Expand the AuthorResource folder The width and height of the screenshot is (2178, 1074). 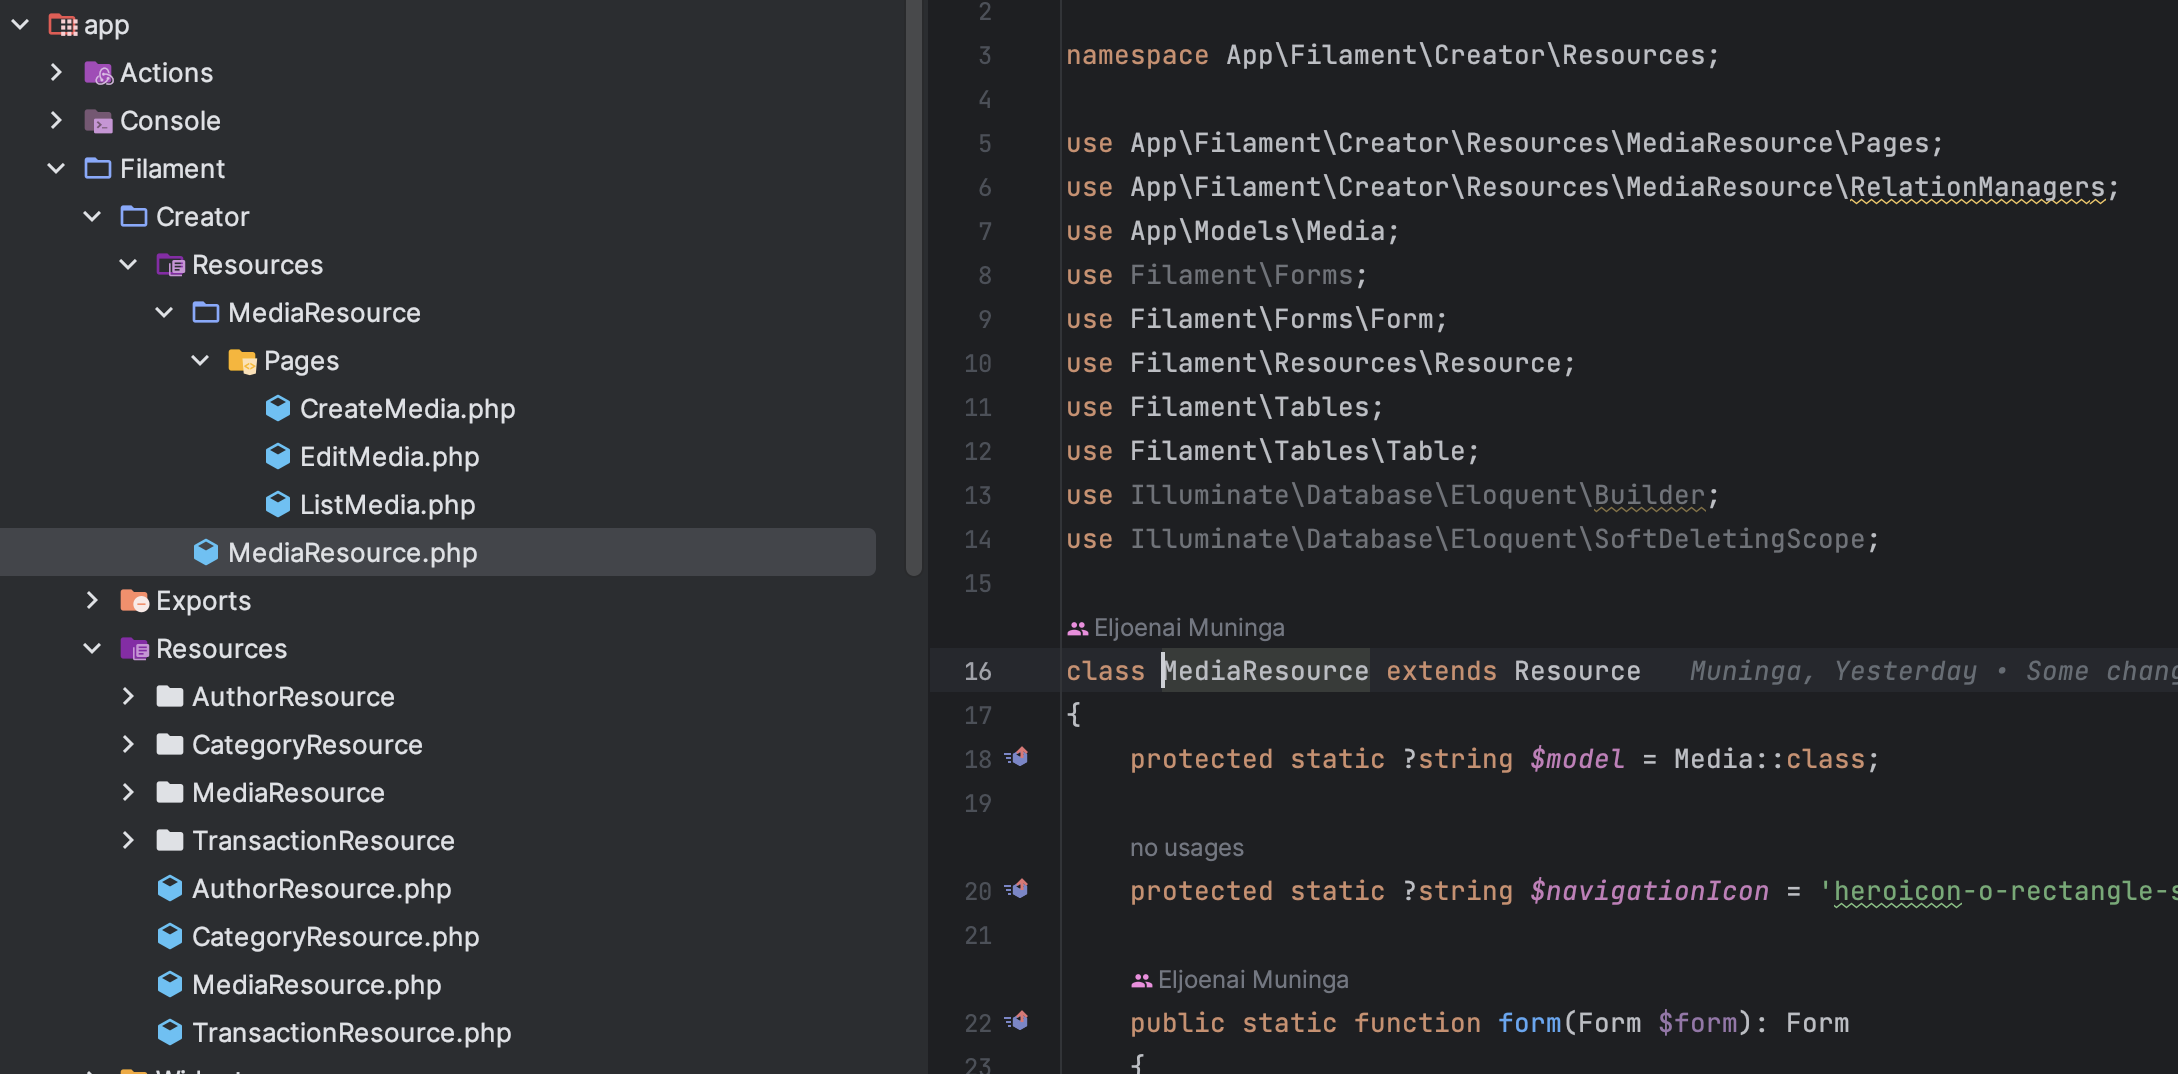pyautogui.click(x=129, y=697)
